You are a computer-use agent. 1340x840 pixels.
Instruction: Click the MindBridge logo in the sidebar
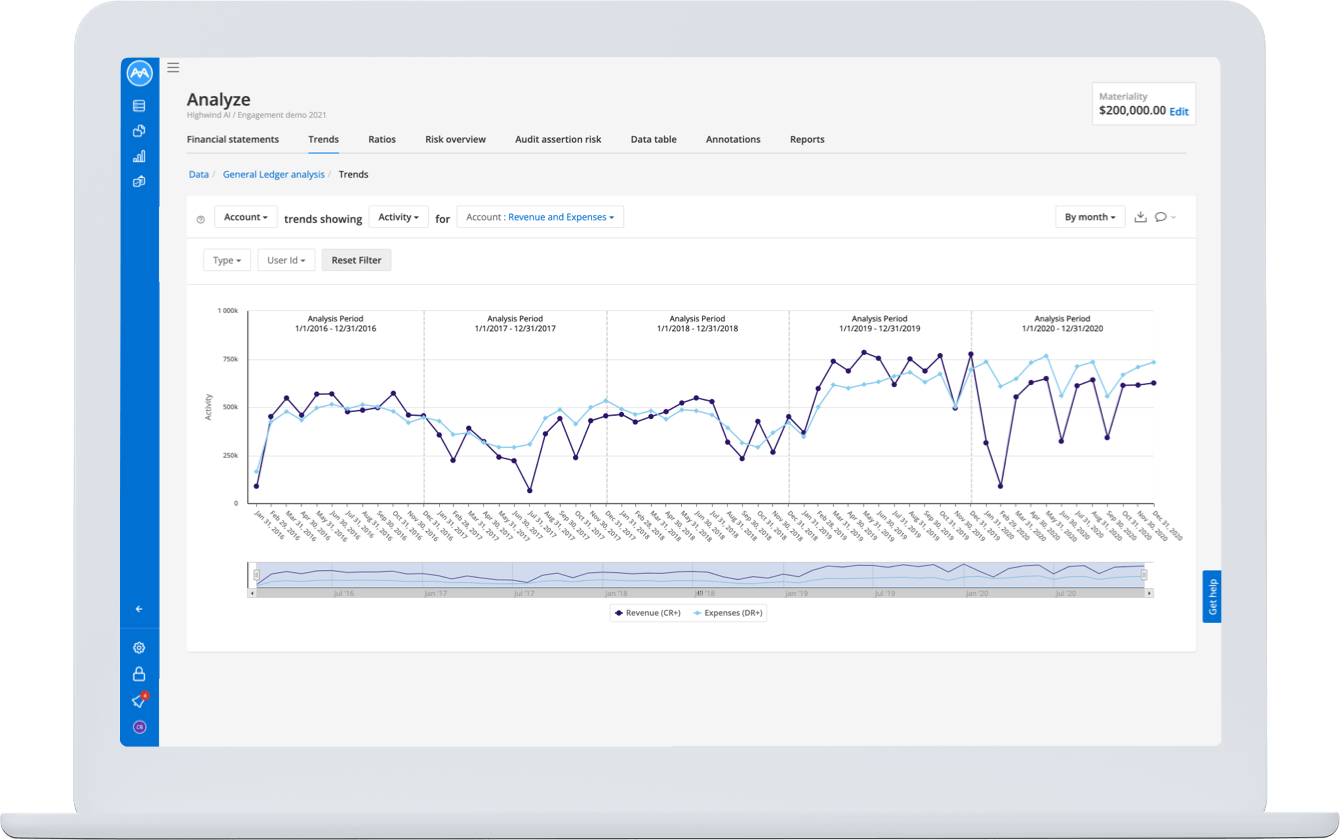(x=139, y=74)
